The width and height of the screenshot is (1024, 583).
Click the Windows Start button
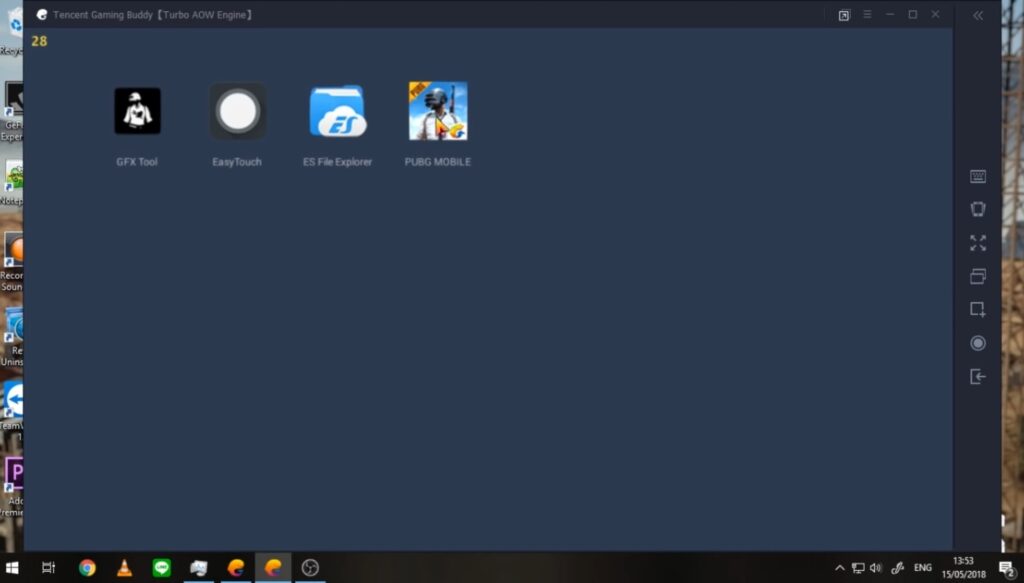point(13,568)
